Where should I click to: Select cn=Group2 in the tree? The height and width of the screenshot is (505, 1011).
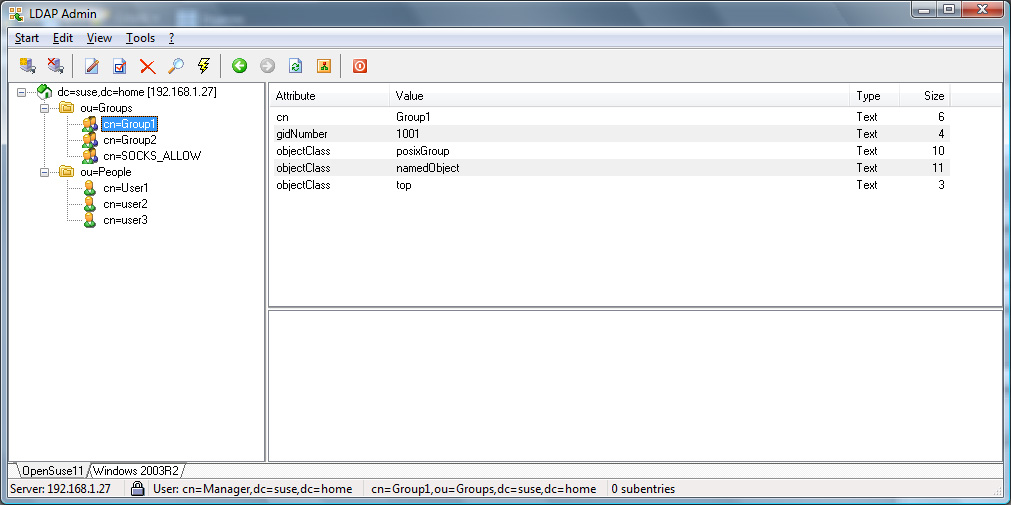point(130,140)
